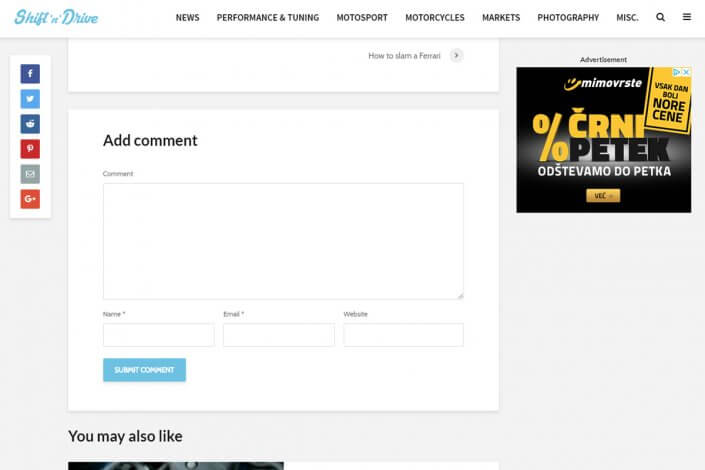The image size is (705, 470).
Task: Share the article on Reddit
Action: 30,124
